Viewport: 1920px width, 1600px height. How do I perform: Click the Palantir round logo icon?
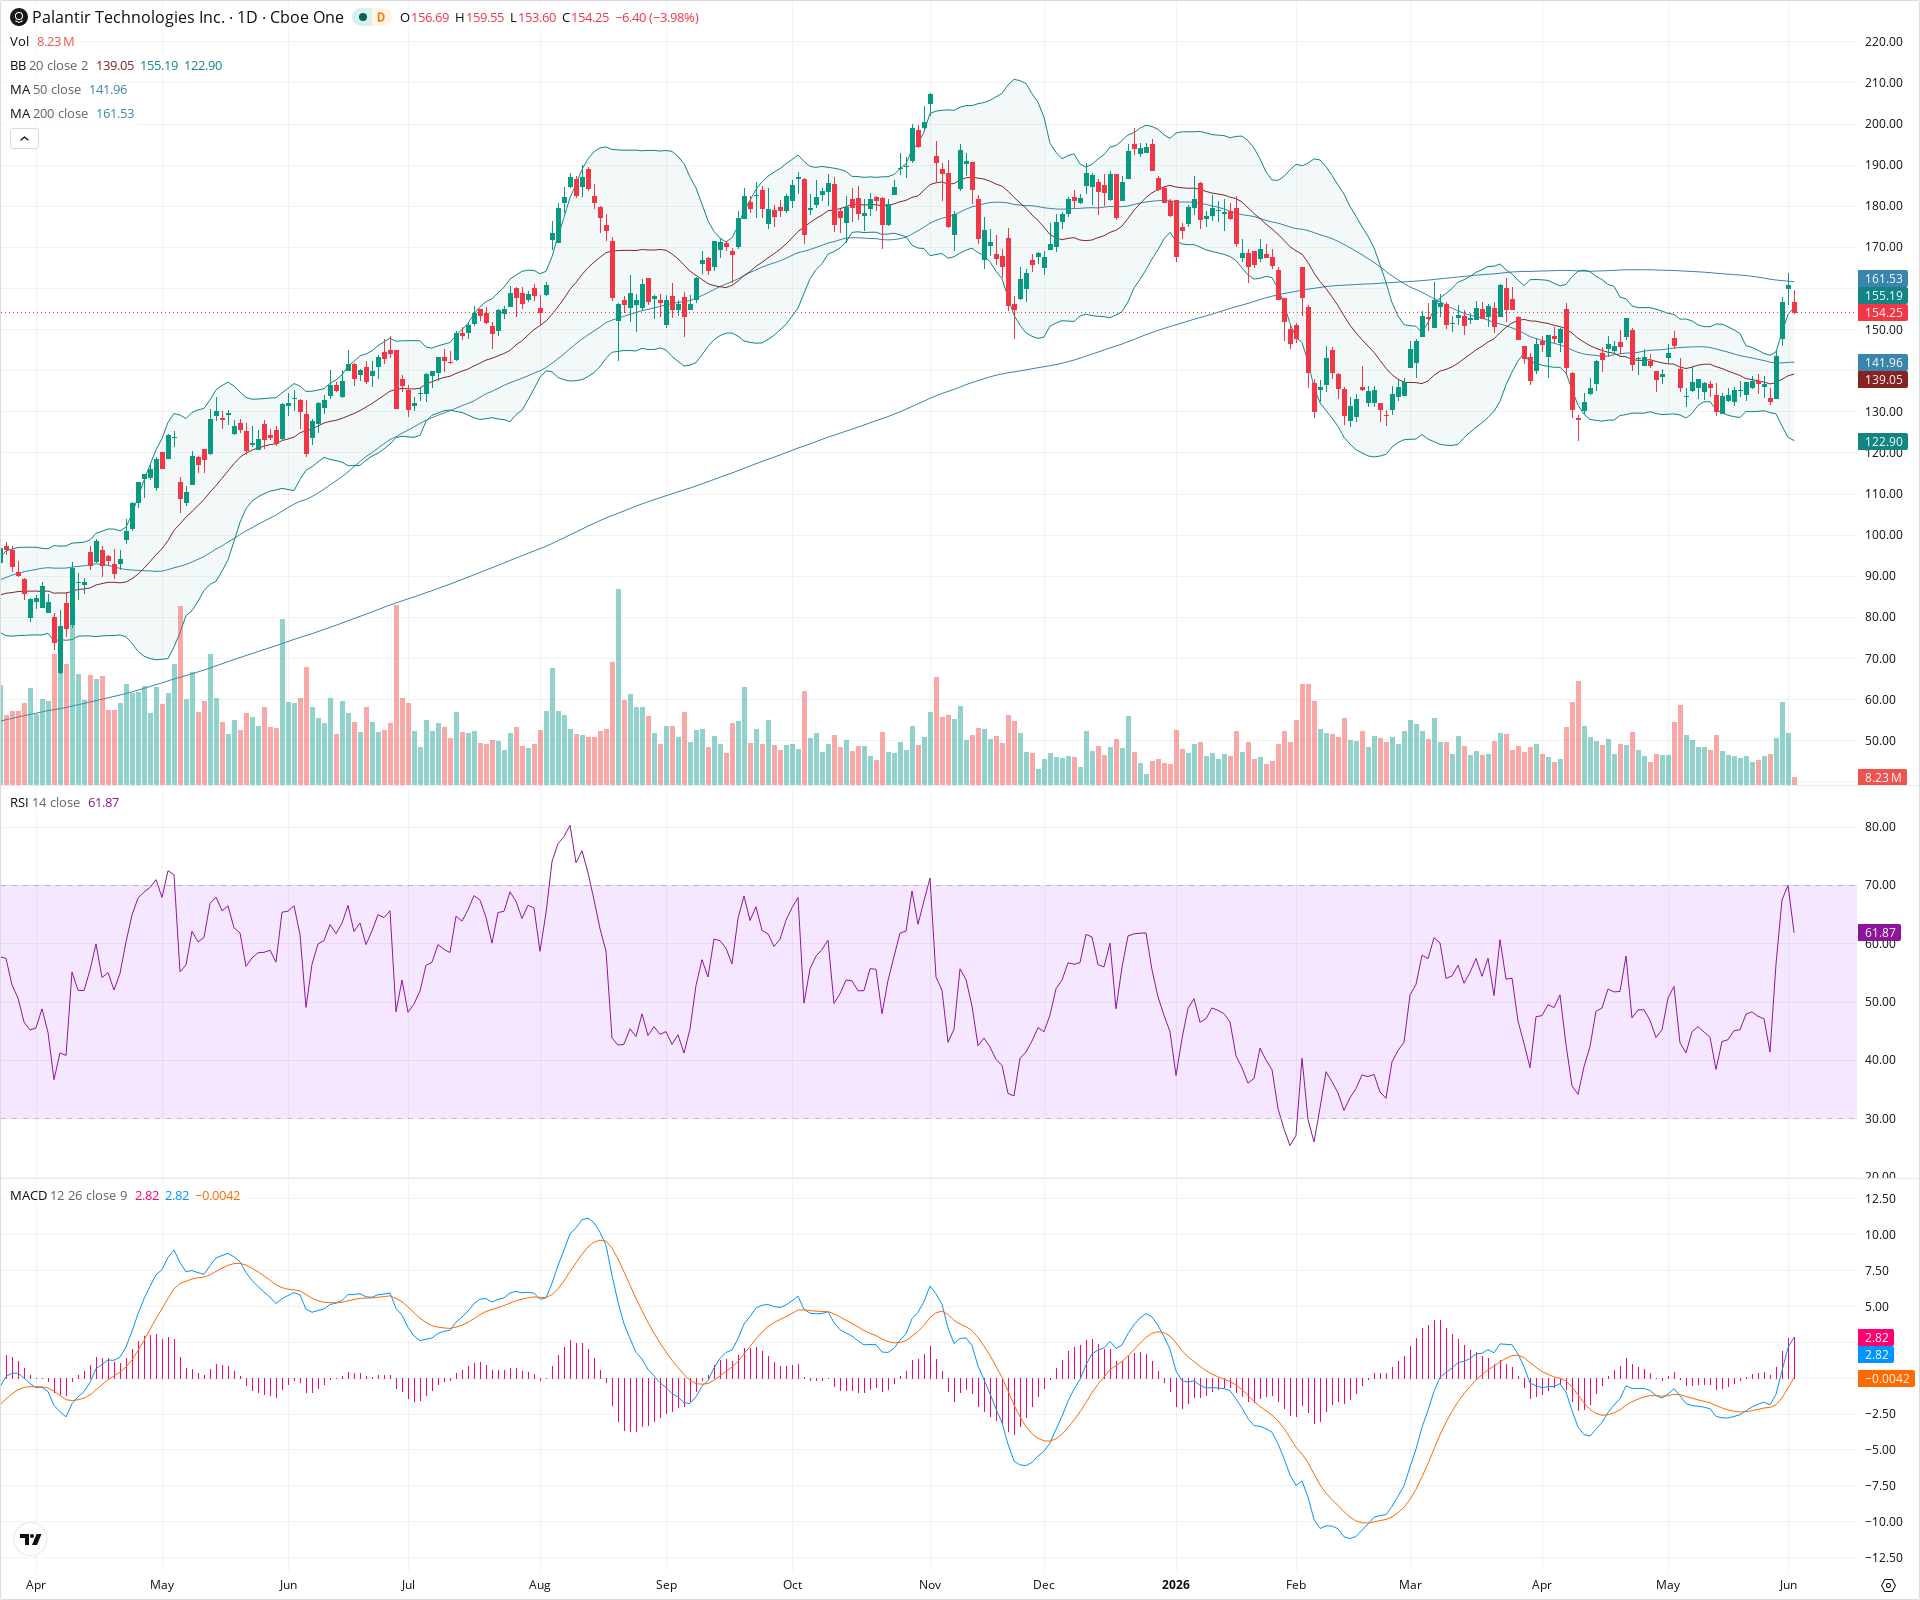point(19,17)
